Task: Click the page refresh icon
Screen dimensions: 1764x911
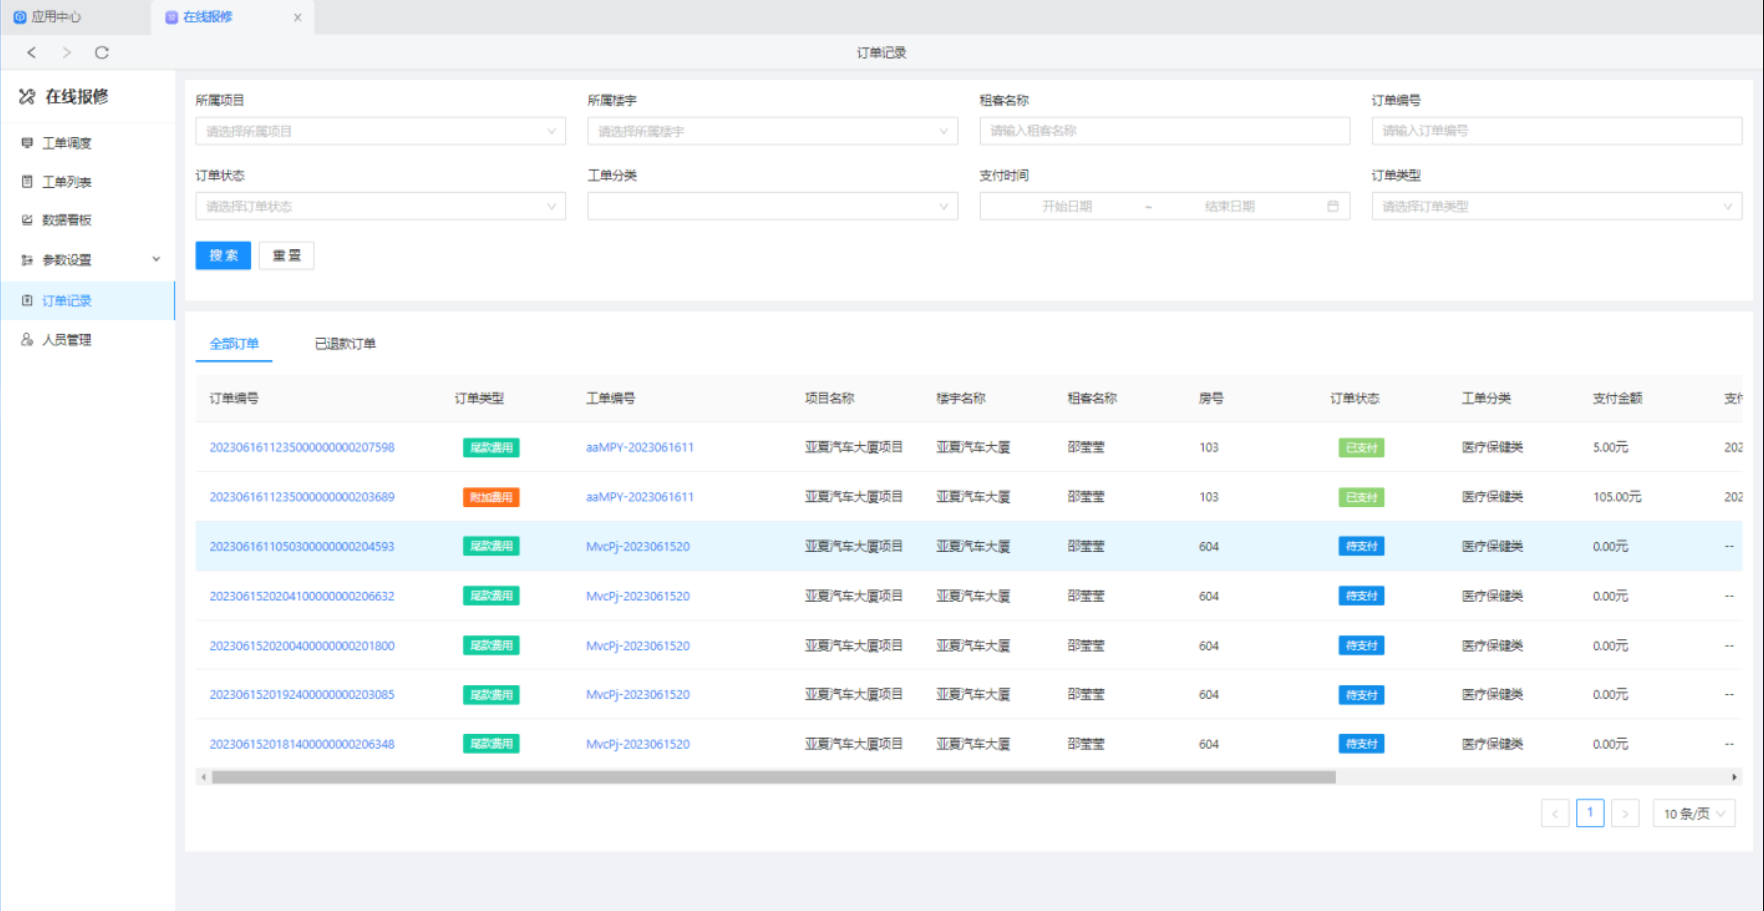Action: [x=102, y=53]
